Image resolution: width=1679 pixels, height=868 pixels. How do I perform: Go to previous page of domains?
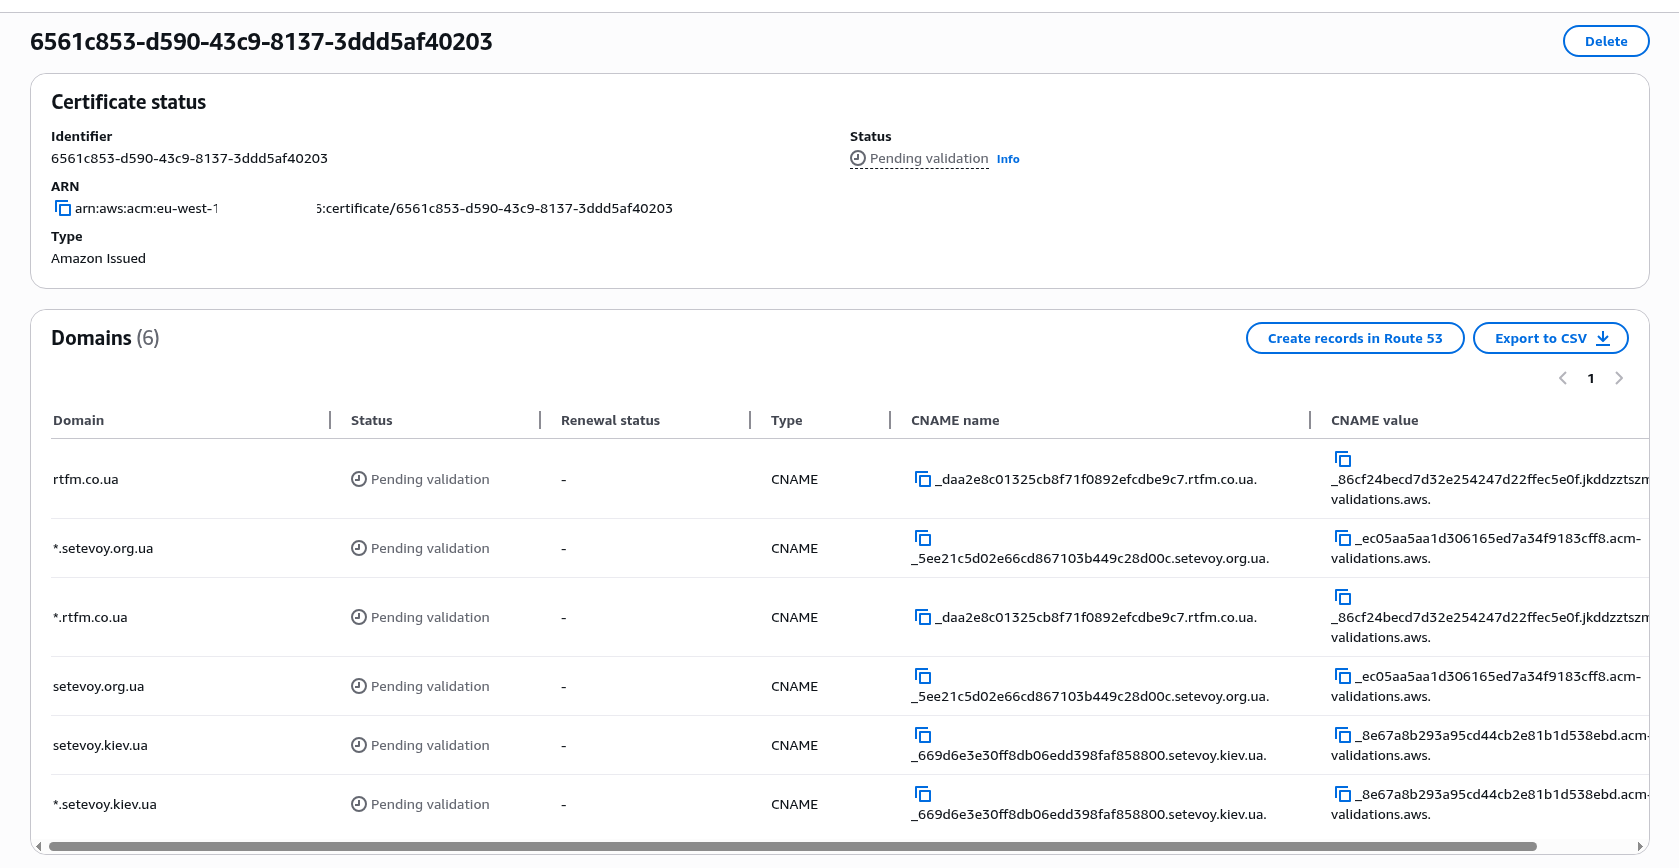[1563, 378]
